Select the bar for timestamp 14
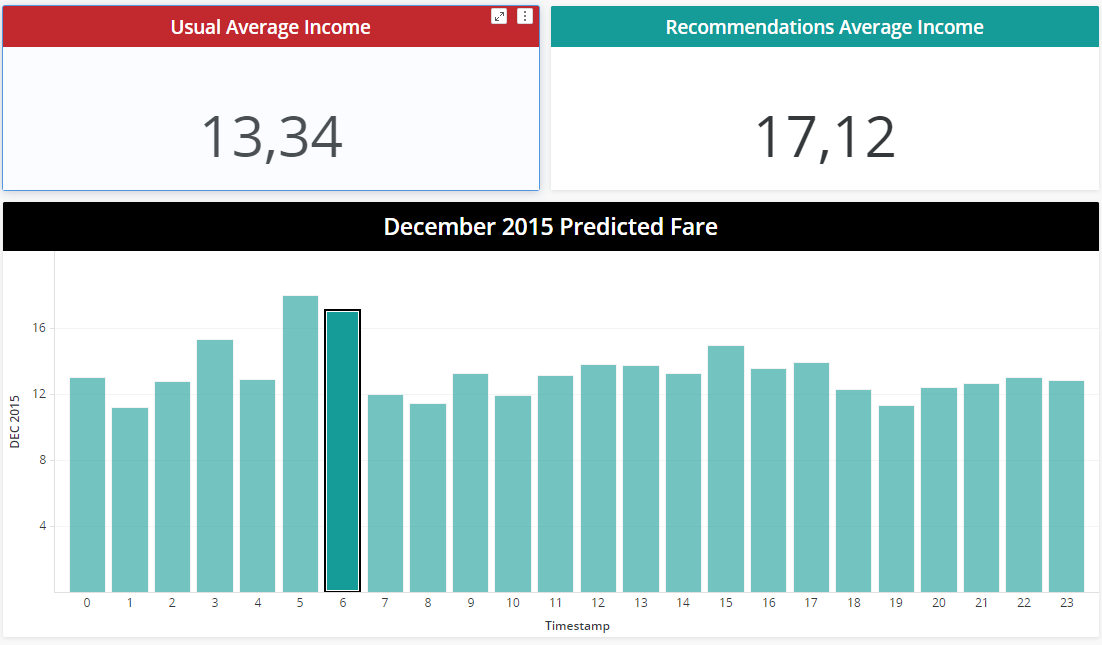This screenshot has height=645, width=1102. (683, 483)
